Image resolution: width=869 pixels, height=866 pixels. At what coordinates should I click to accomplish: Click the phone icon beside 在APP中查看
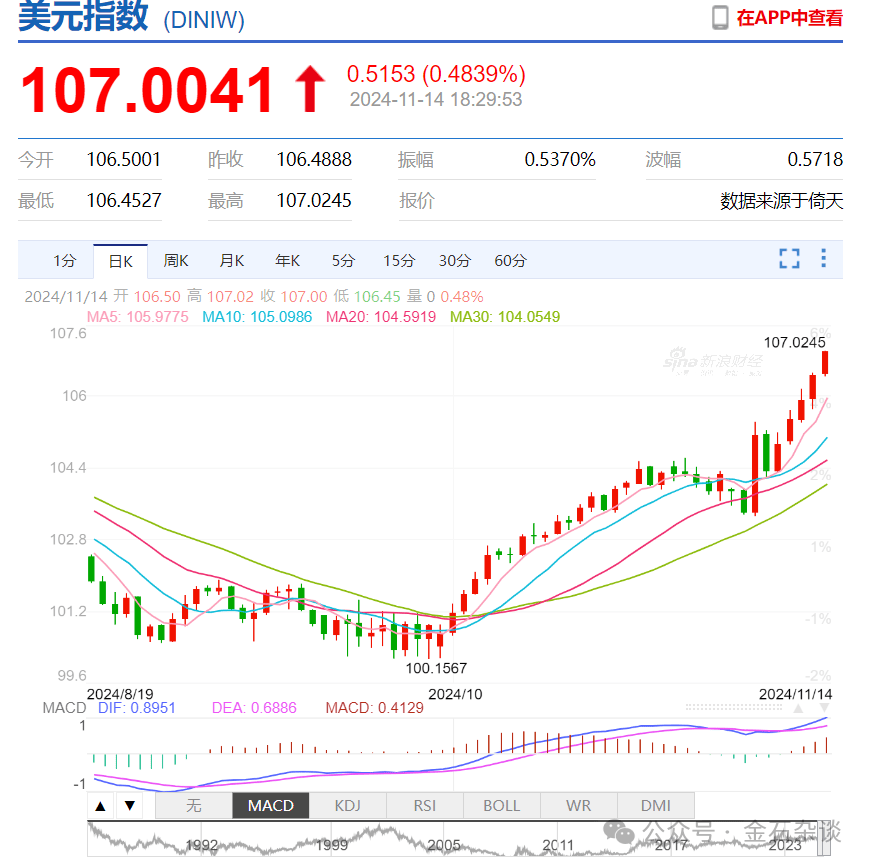(718, 16)
